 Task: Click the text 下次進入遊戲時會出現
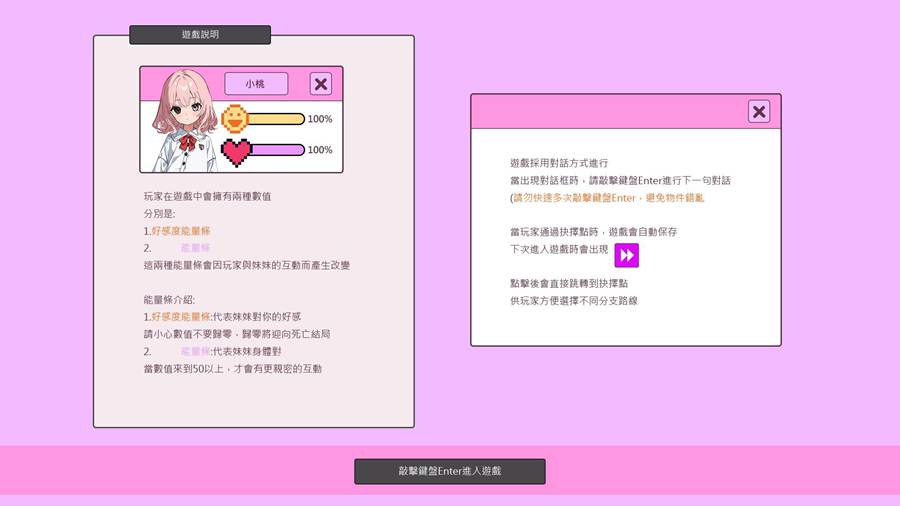point(559,249)
